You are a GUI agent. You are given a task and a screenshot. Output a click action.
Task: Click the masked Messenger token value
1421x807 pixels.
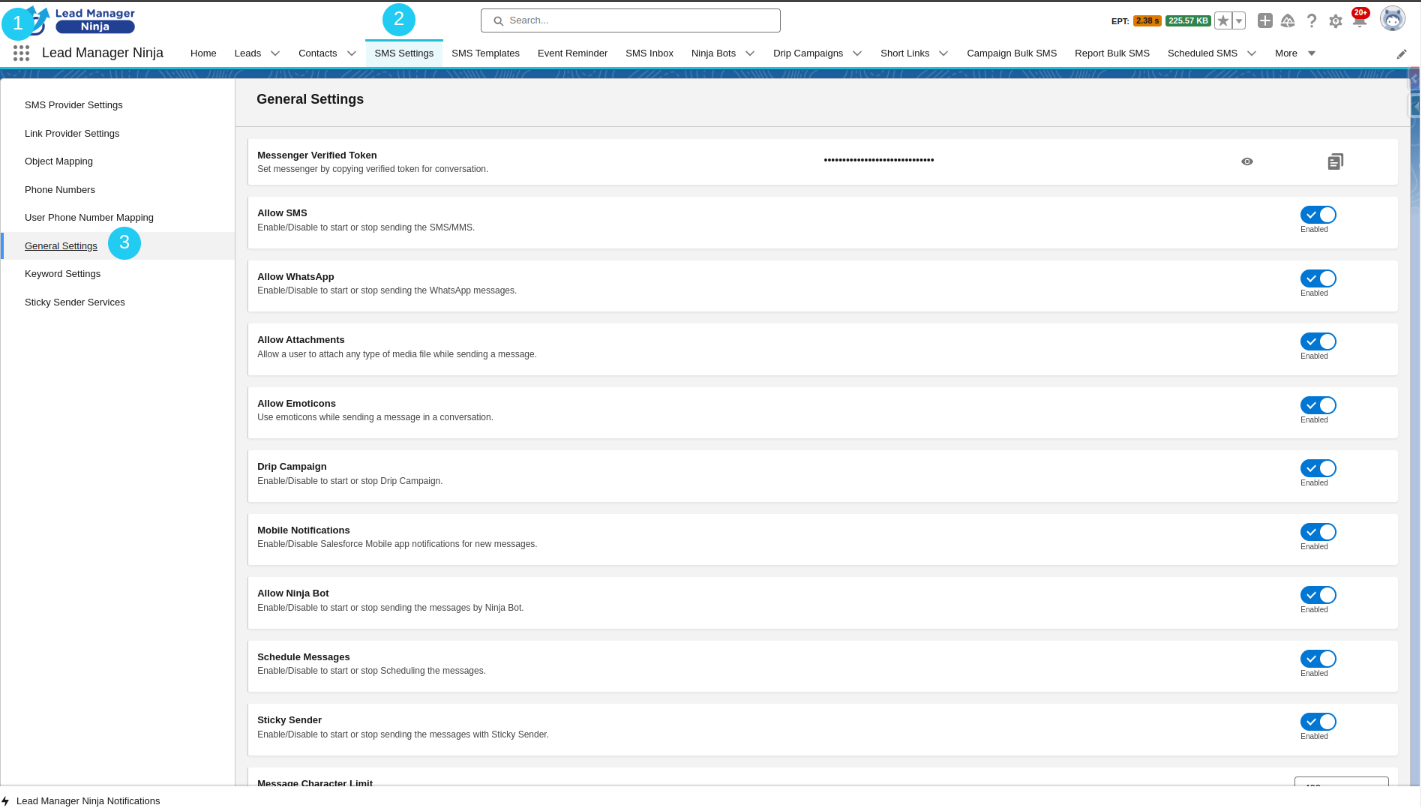point(879,160)
